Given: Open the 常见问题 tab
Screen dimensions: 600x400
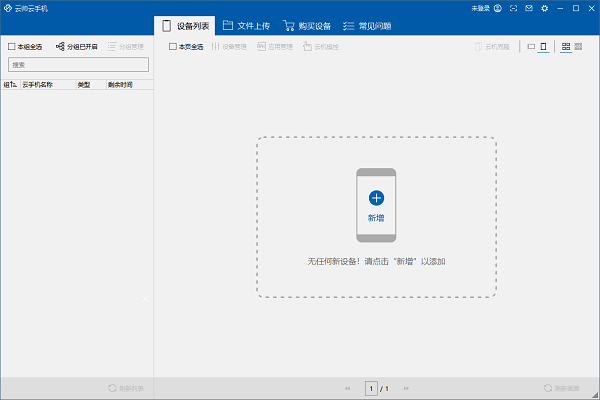Looking at the screenshot, I should click(x=367, y=26).
